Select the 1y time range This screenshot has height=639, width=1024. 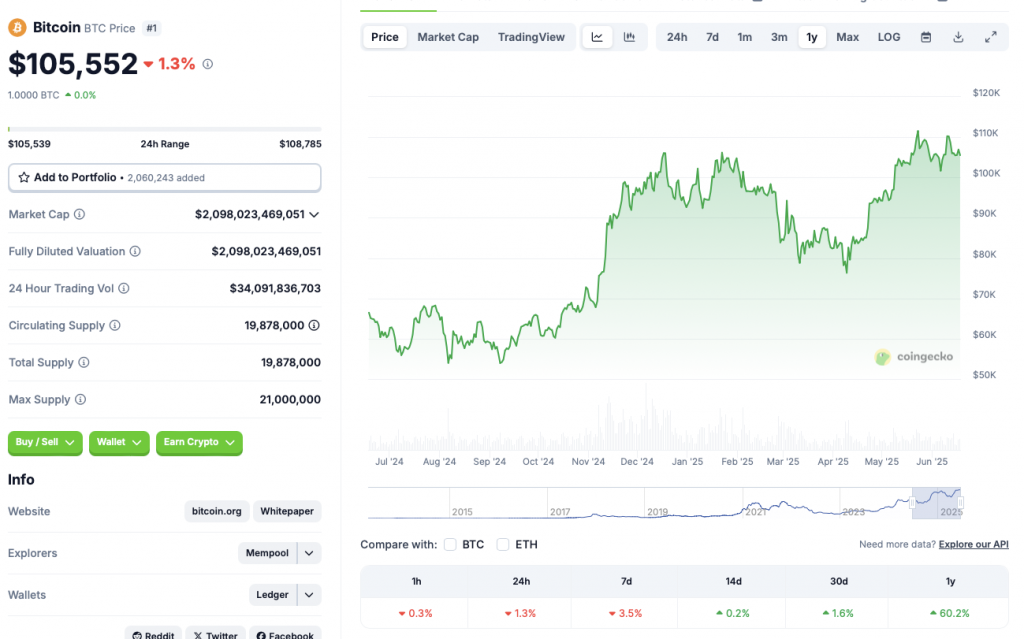pos(812,37)
